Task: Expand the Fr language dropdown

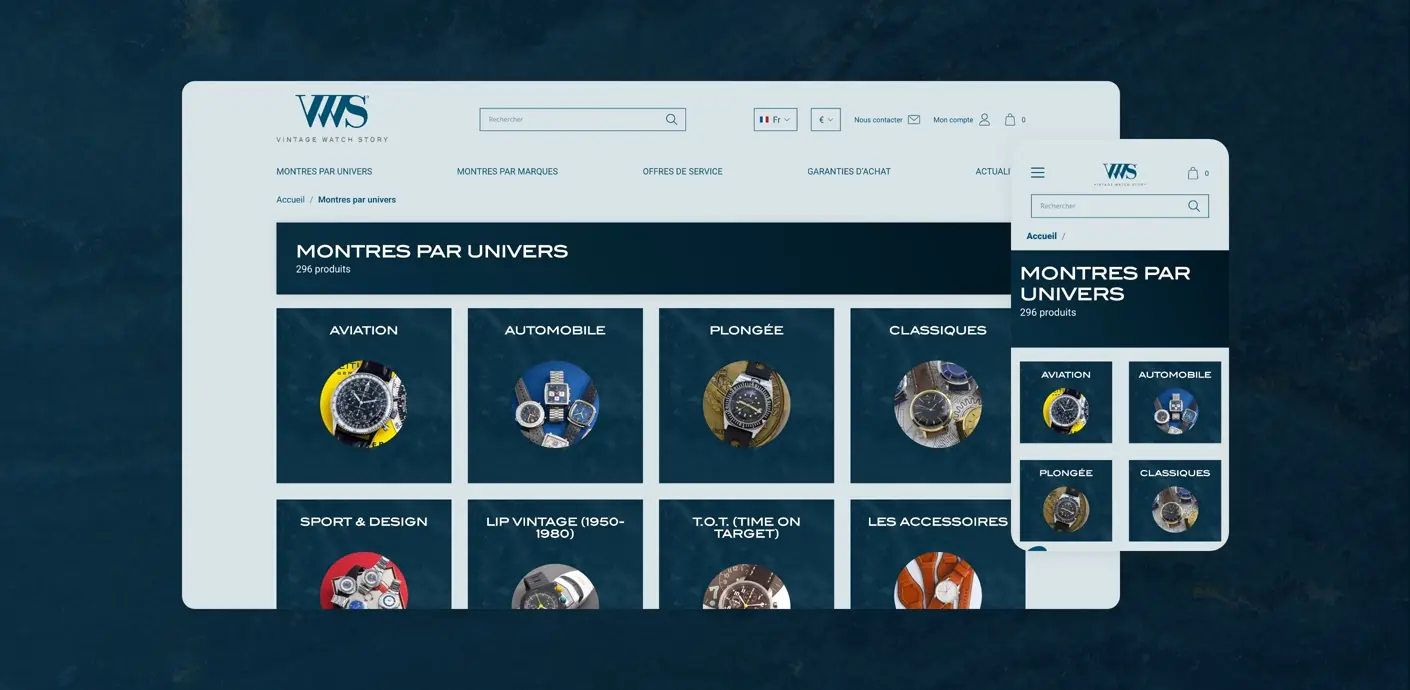Action: click(775, 120)
